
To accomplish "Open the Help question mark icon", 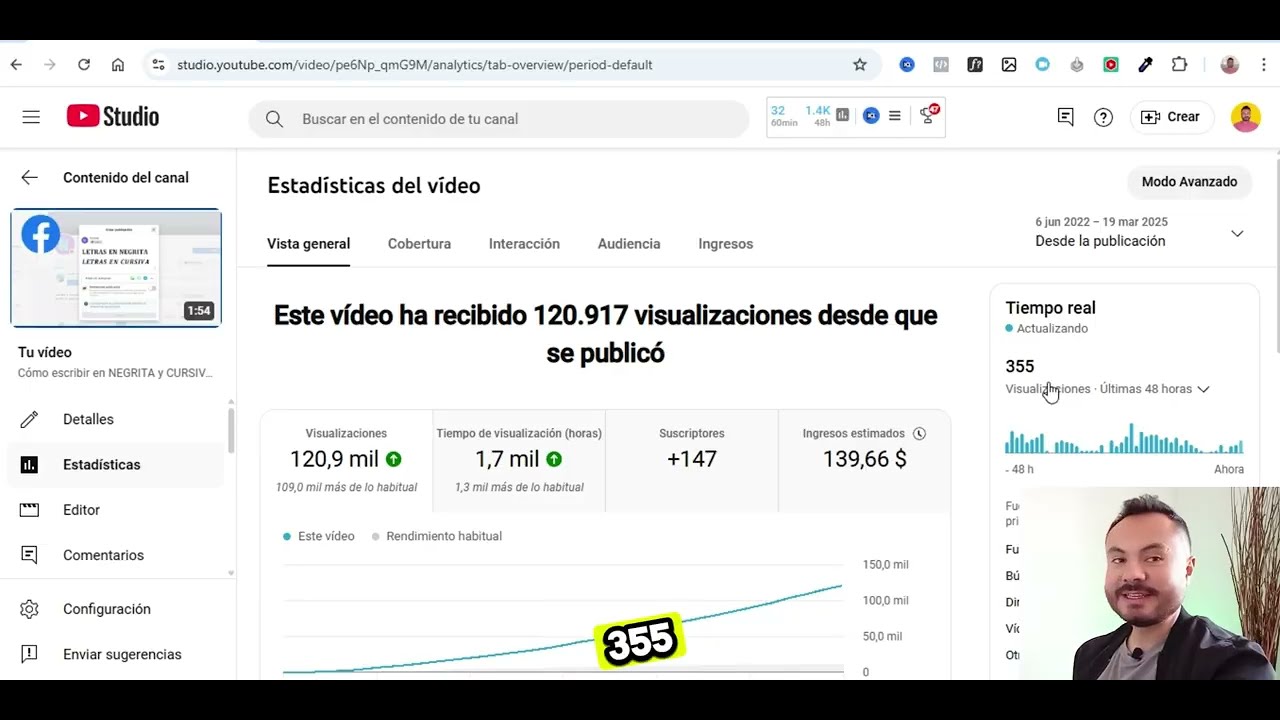I will 1103,117.
